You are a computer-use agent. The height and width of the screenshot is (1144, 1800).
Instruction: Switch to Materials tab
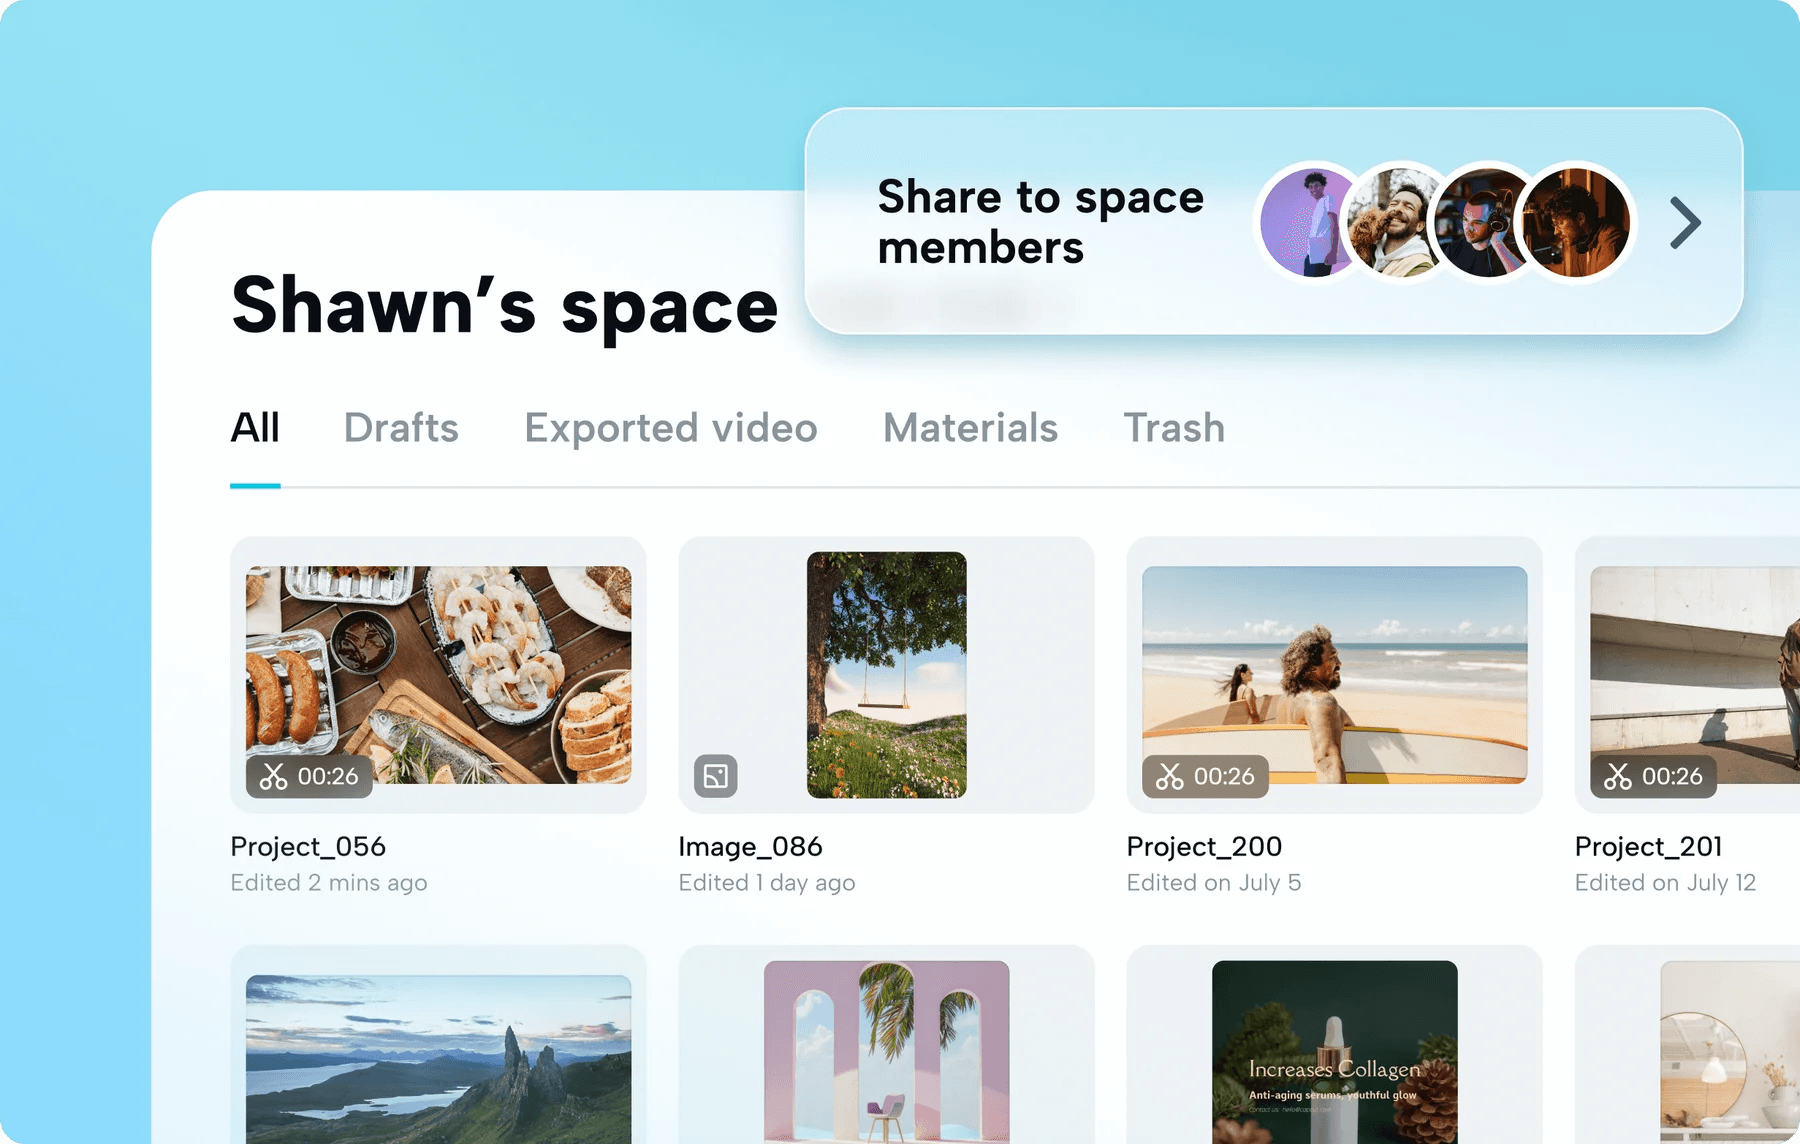coord(970,428)
